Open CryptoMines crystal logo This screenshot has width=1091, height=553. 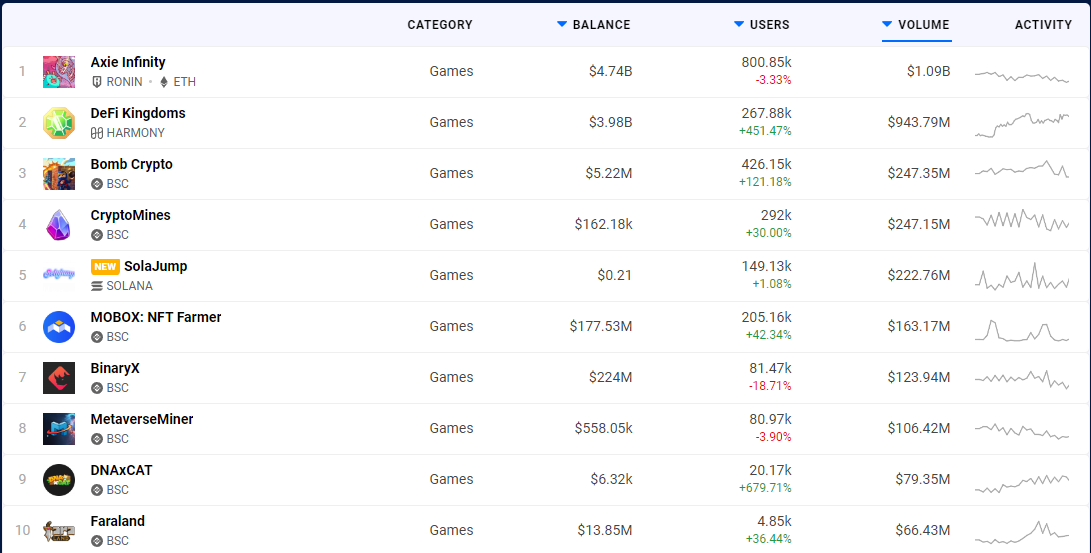pos(58,225)
